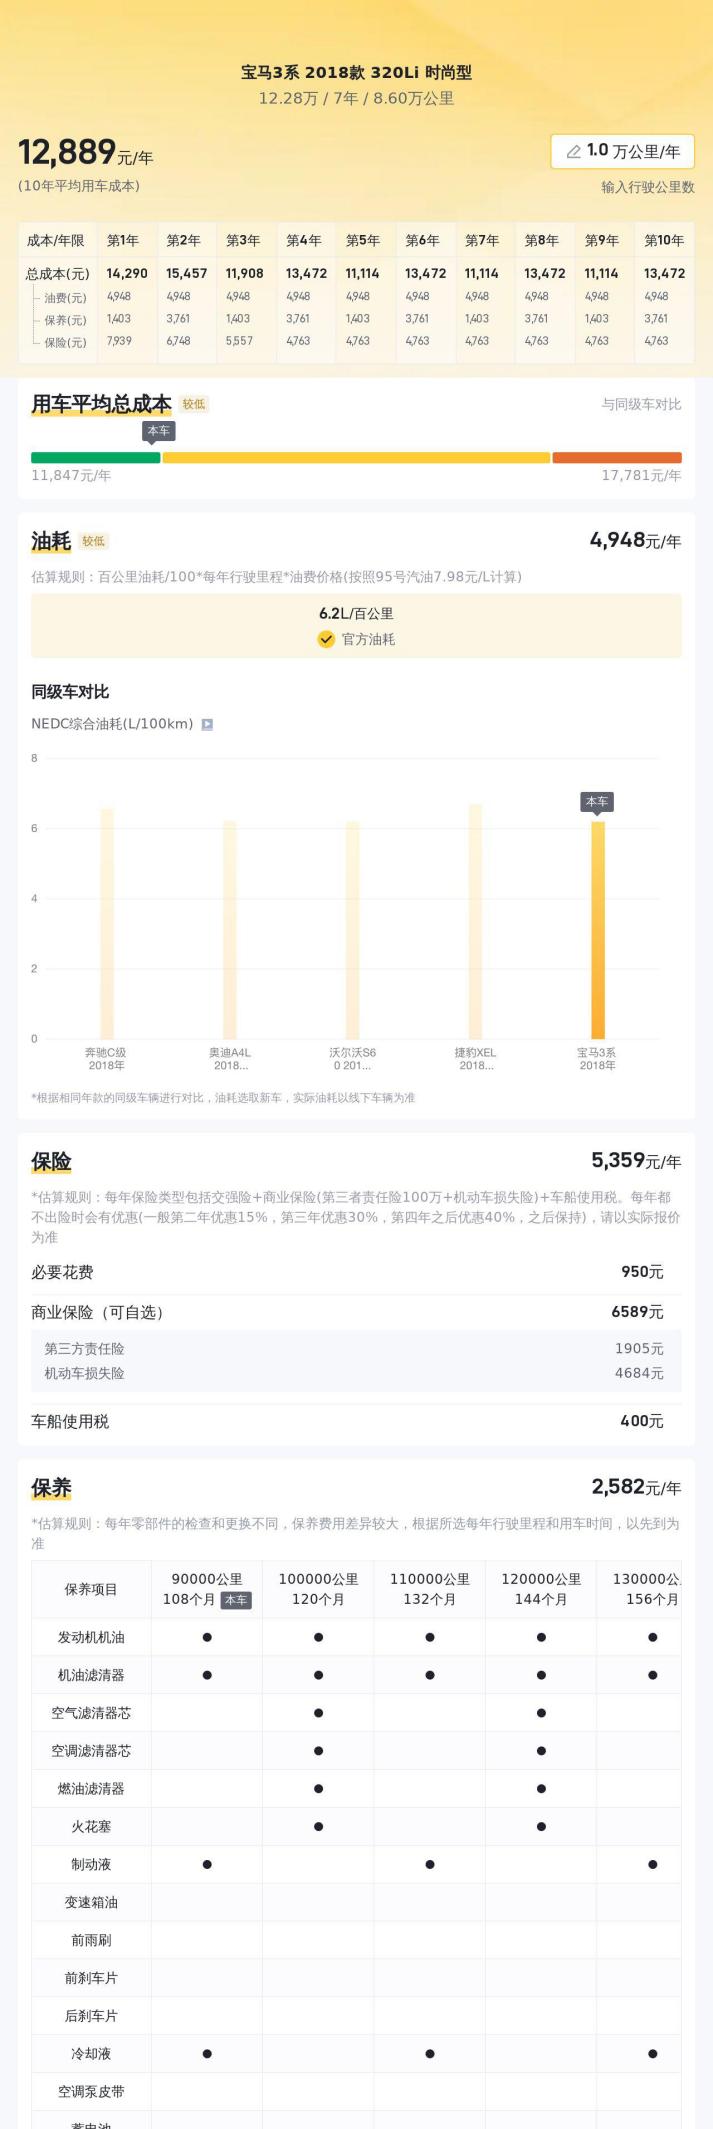Screen dimensions: 713x2129
Task: Click the green segment of the cost bar
Action: [x=95, y=458]
